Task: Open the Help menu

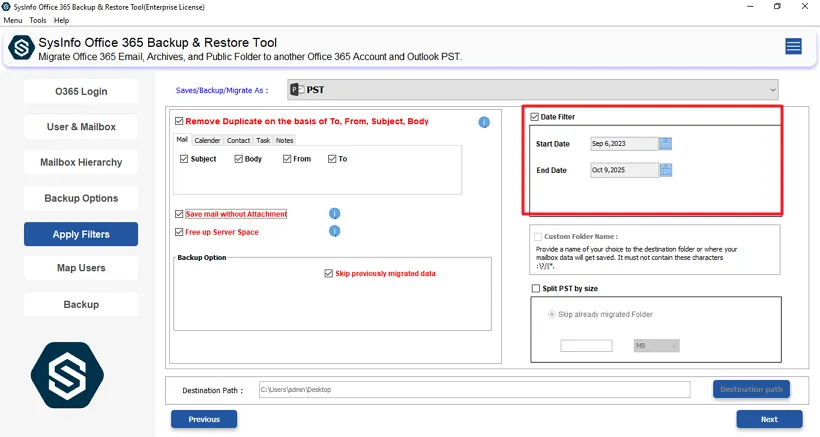Action: click(x=62, y=20)
